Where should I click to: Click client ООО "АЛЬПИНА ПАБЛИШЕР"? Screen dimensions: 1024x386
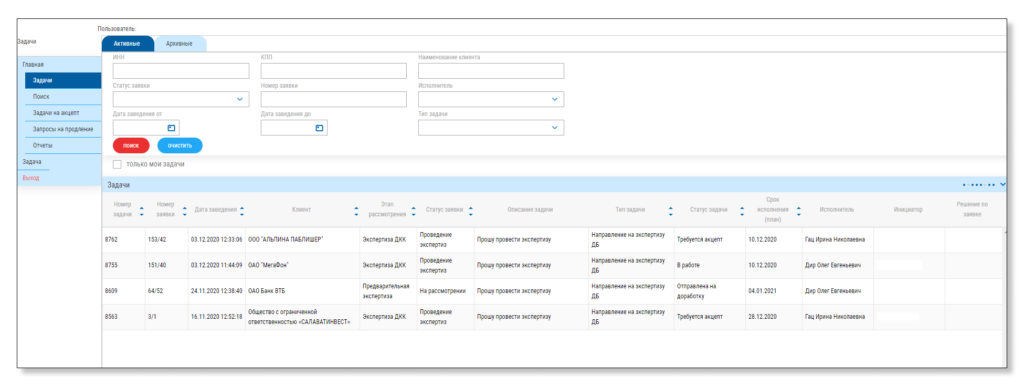(285, 240)
